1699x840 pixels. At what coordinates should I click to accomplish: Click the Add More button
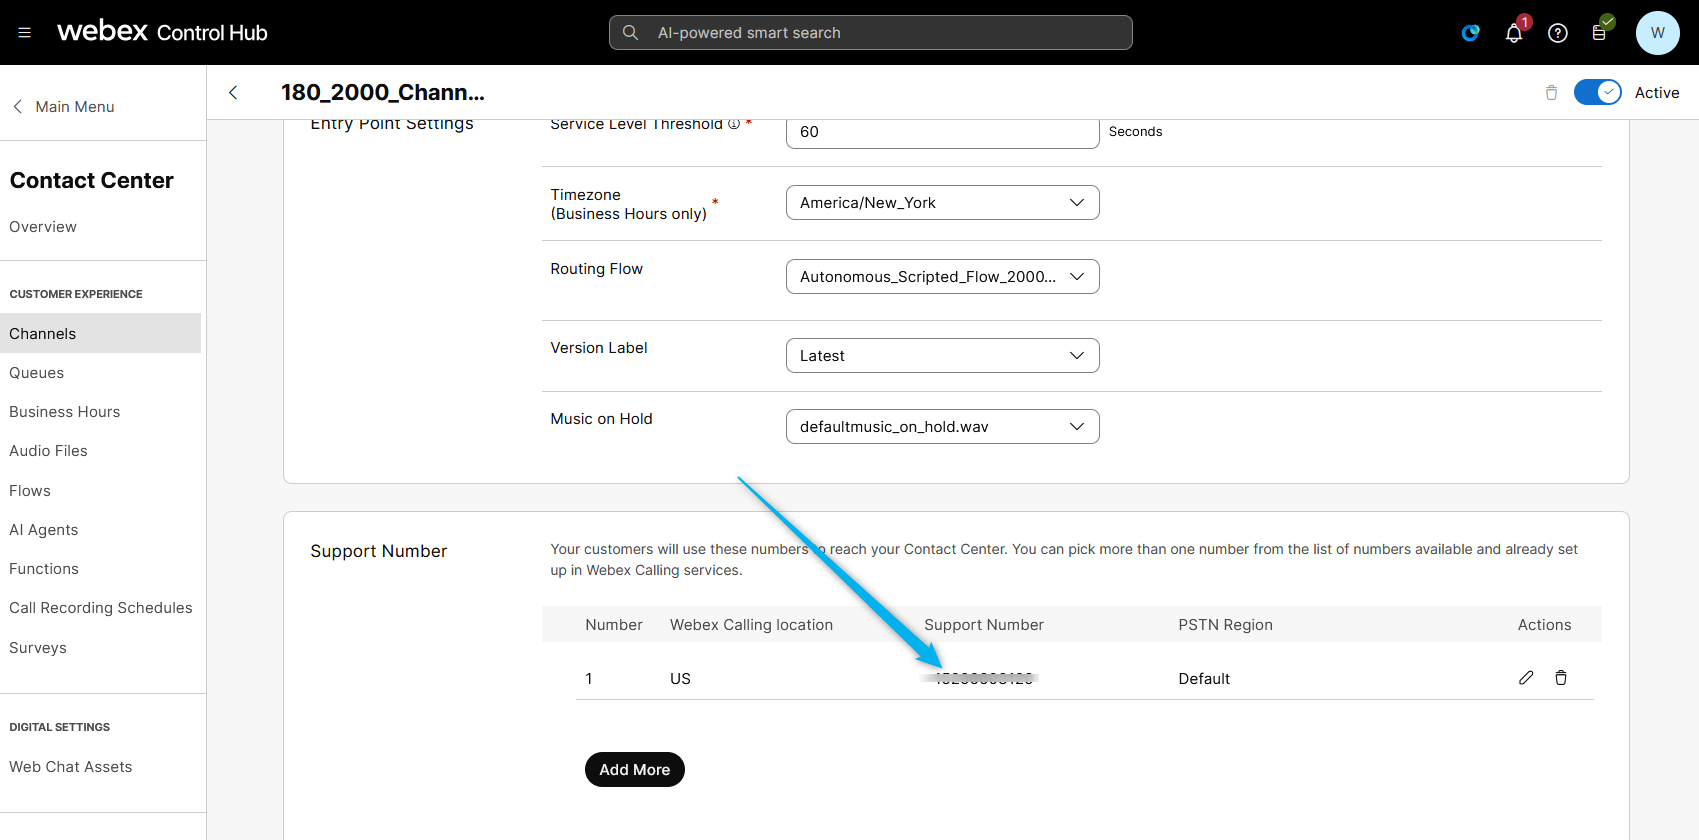634,770
